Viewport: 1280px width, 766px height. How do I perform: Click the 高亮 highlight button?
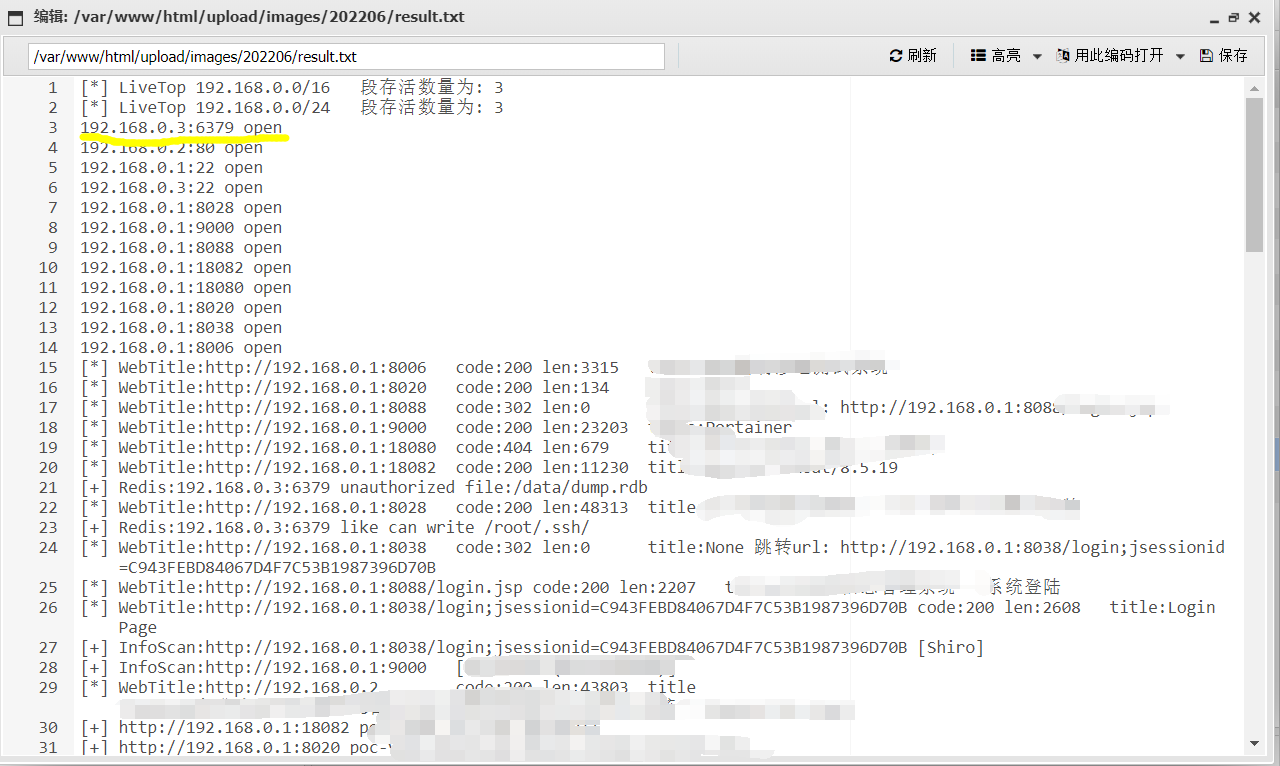(x=997, y=56)
